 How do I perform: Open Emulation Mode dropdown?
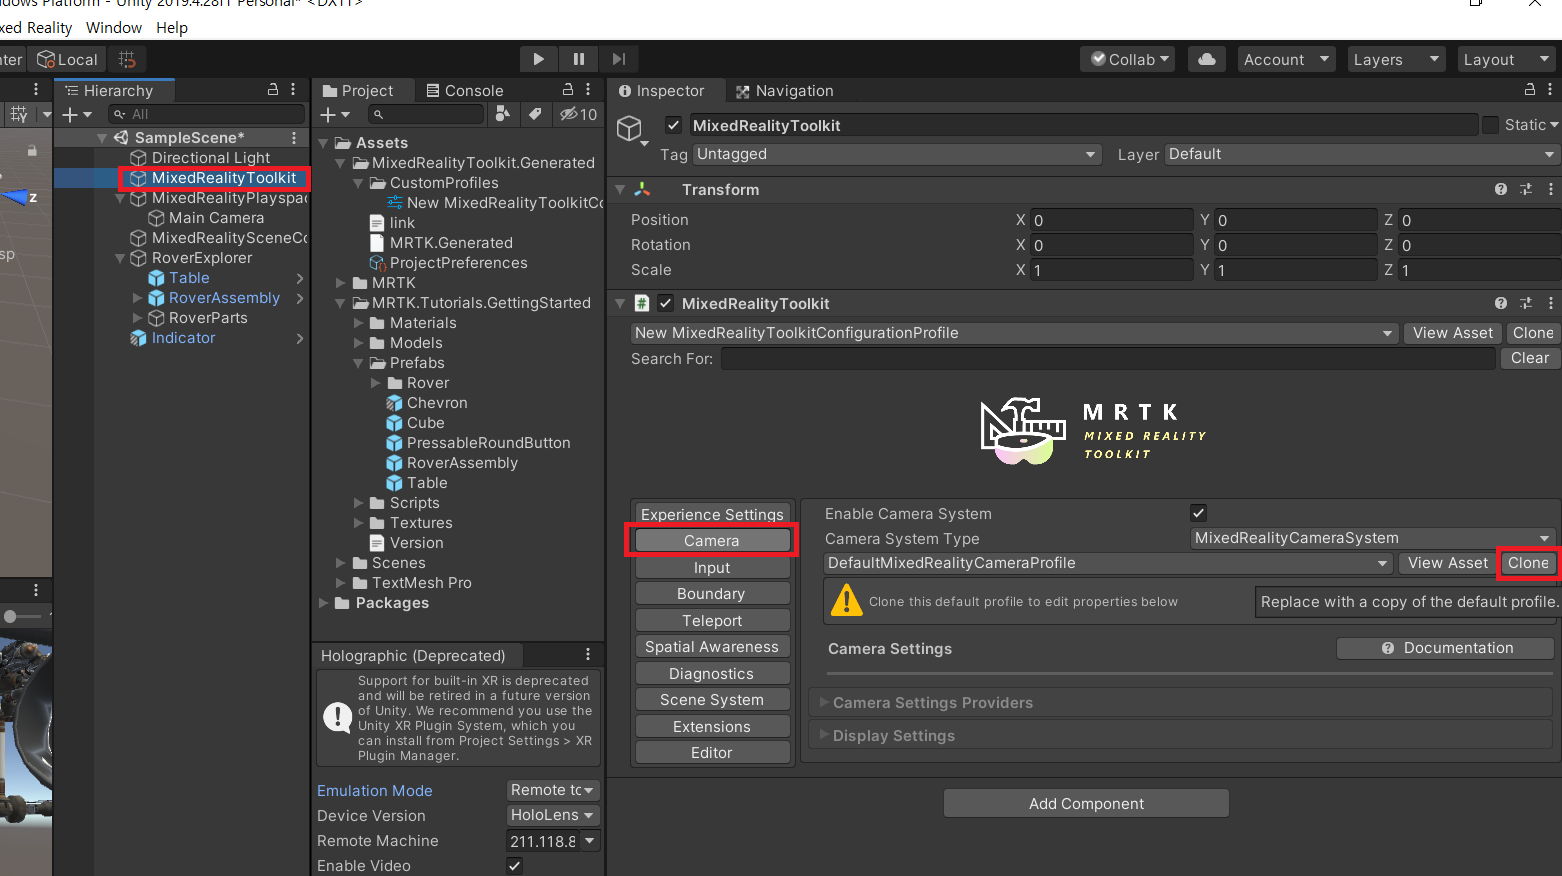(552, 790)
